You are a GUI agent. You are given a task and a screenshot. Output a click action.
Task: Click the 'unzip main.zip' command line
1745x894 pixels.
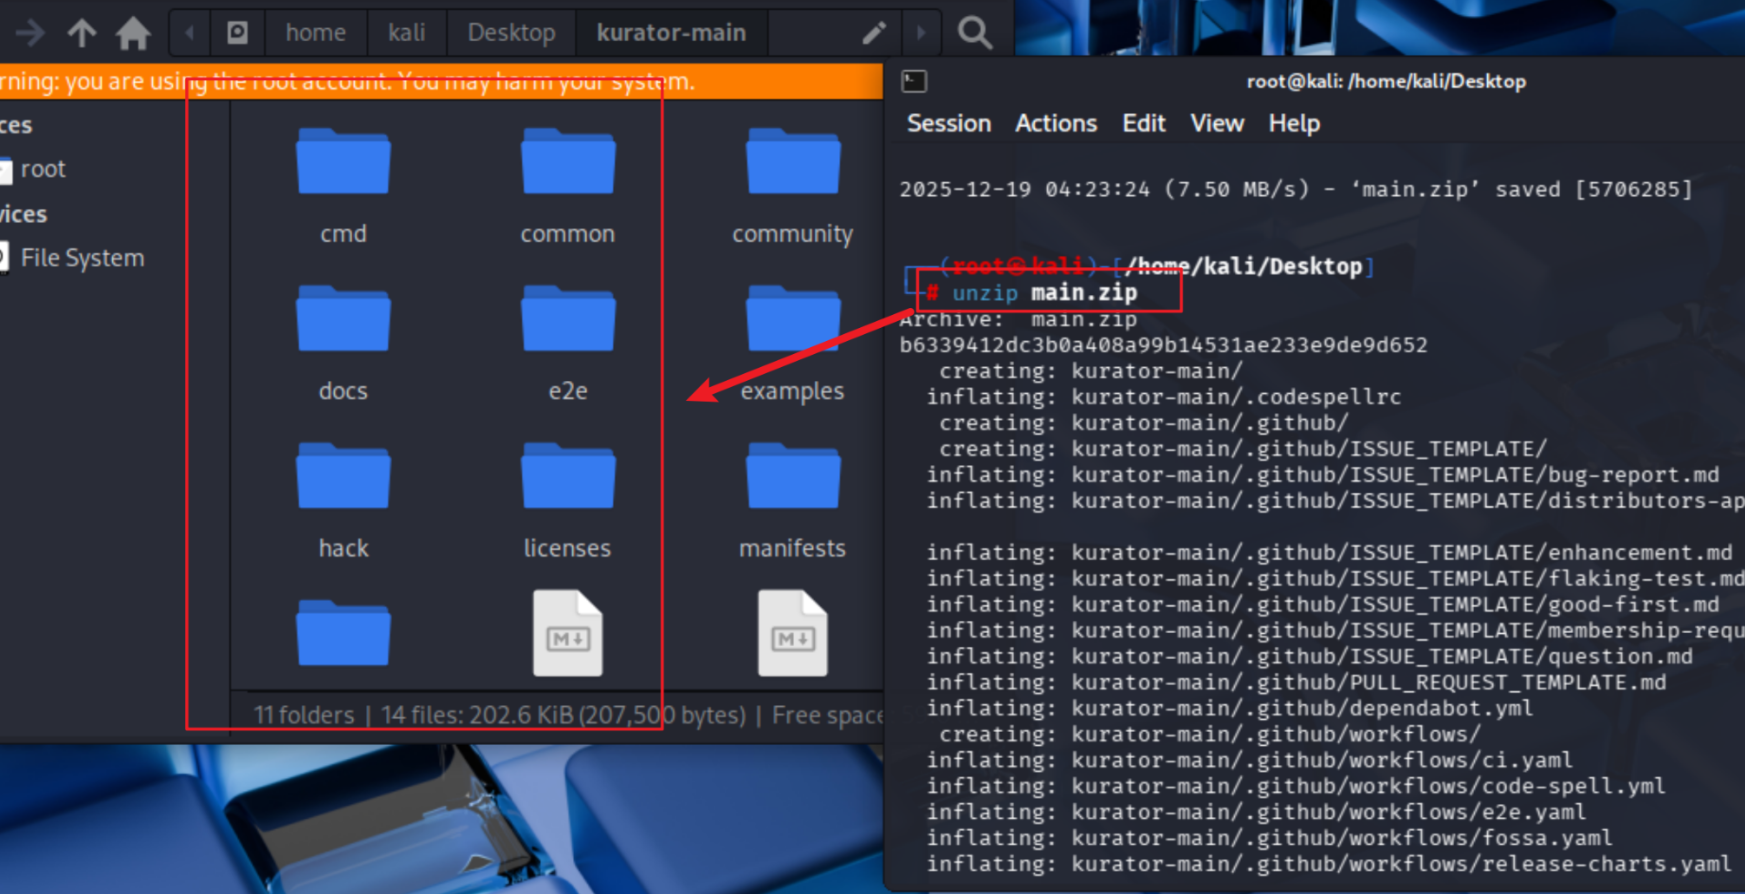1044,293
